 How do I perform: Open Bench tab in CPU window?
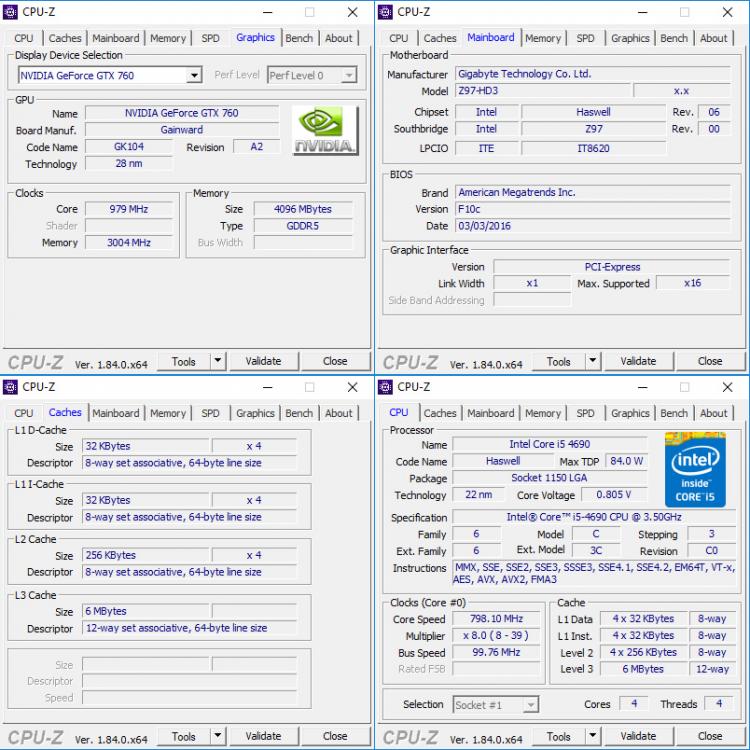[674, 413]
